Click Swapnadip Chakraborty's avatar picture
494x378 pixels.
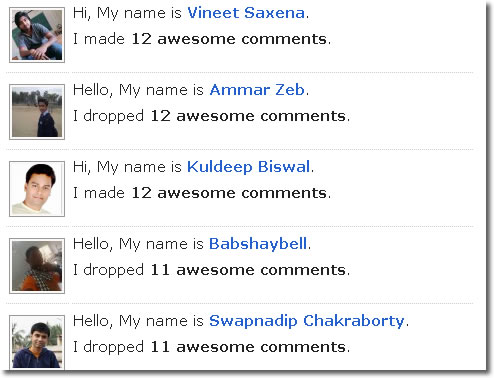coord(37,343)
